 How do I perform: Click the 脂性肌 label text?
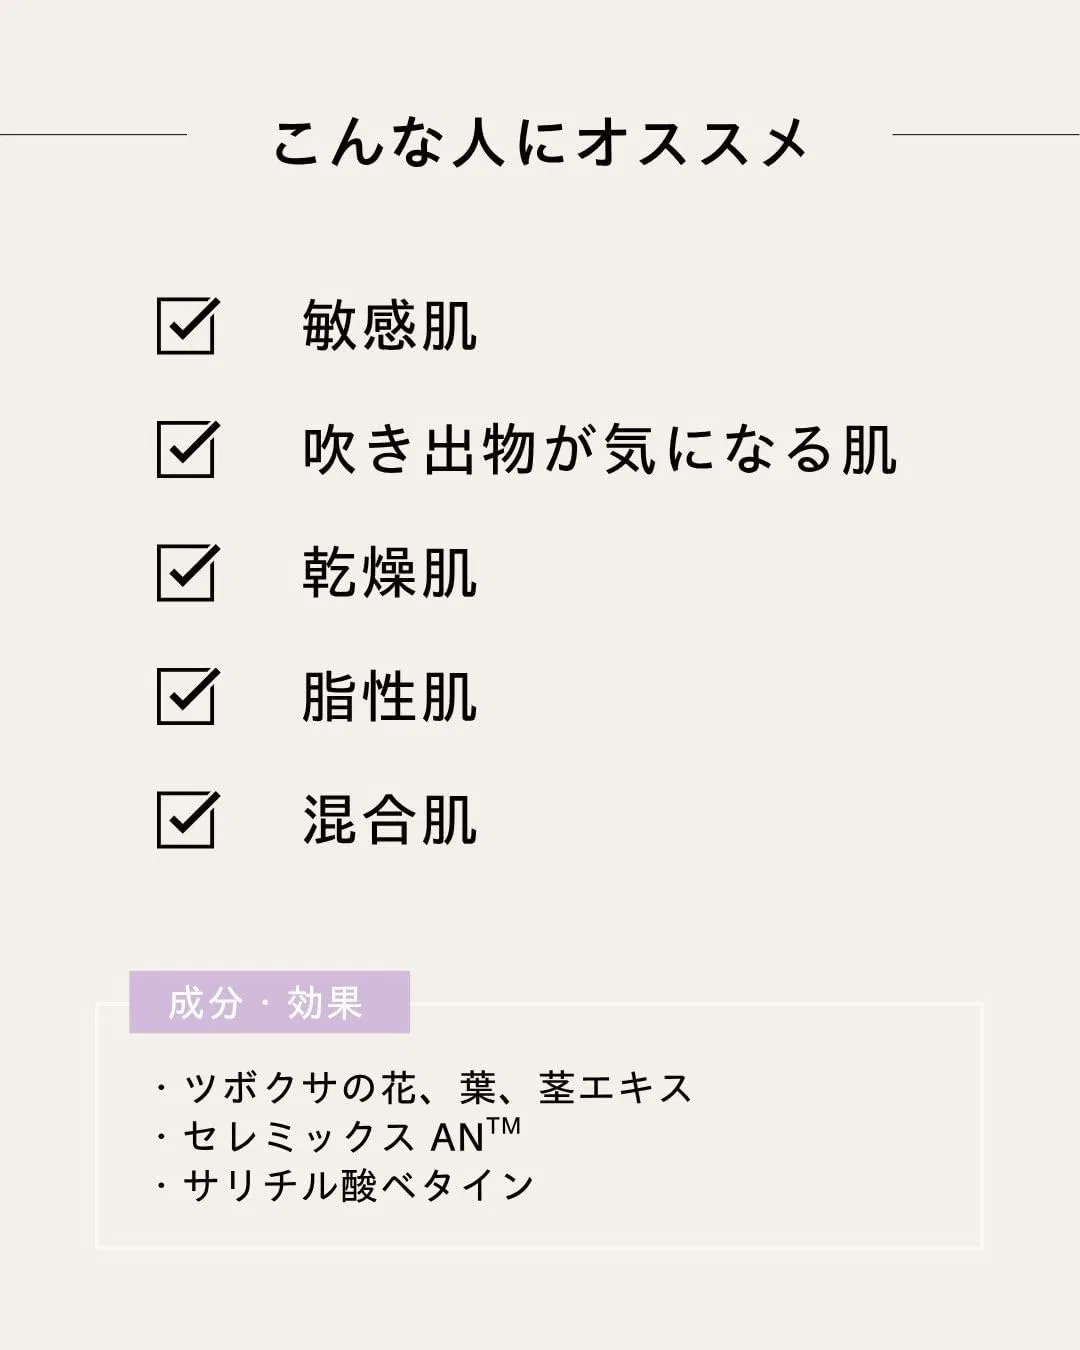tap(390, 696)
